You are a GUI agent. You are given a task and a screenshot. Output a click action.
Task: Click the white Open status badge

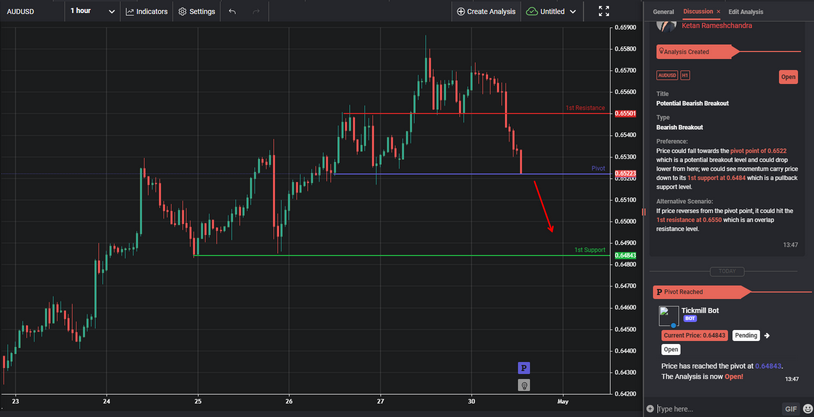click(x=671, y=349)
